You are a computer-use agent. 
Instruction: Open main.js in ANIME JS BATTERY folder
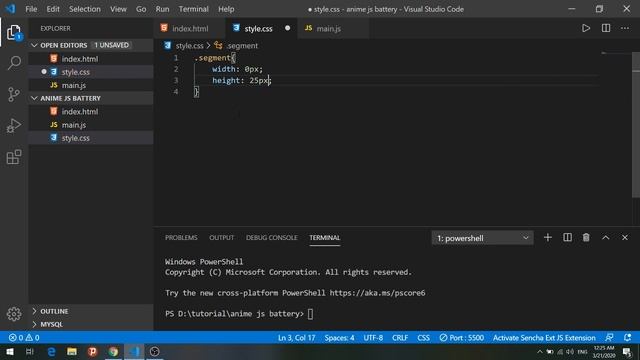point(91,125)
